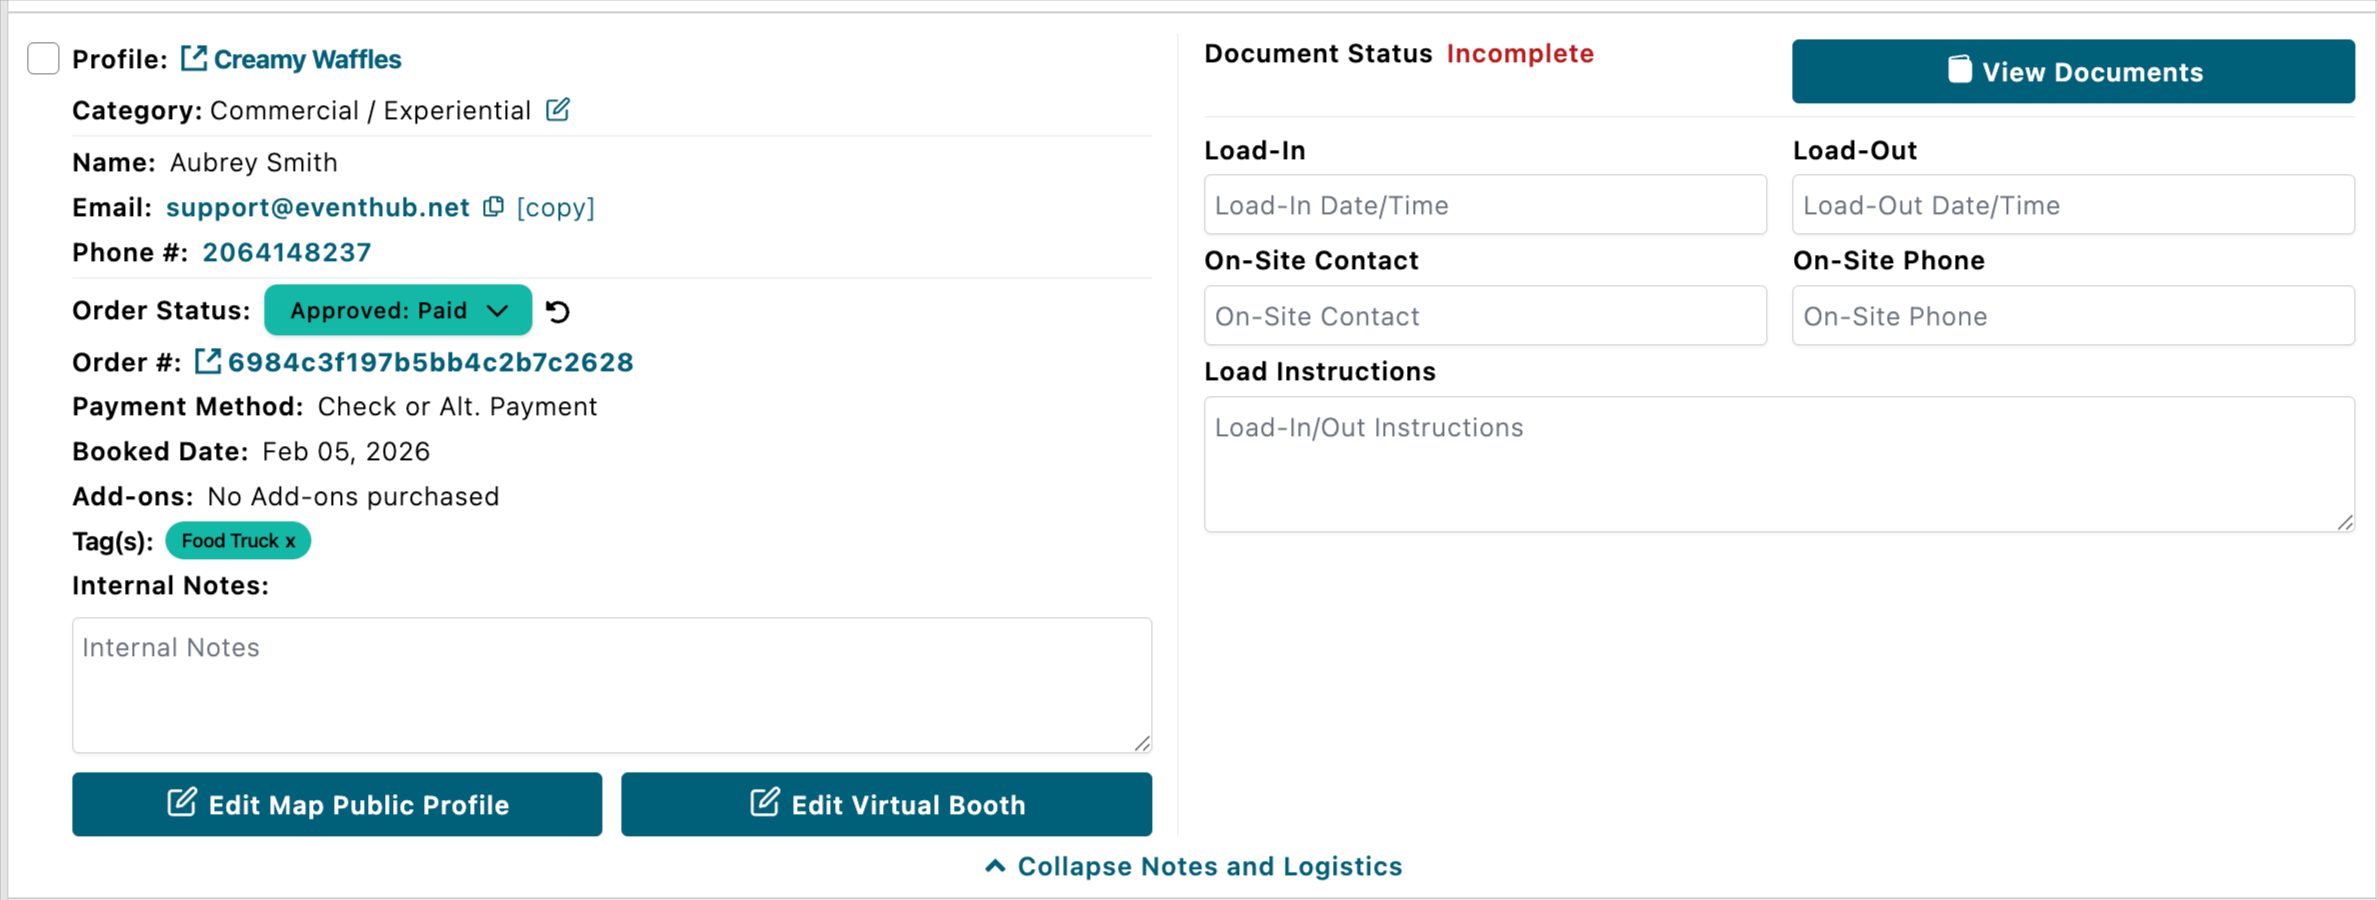Viewport: 2377px width, 900px height.
Task: Open the Creamy Waffles profile link
Action: (x=307, y=59)
